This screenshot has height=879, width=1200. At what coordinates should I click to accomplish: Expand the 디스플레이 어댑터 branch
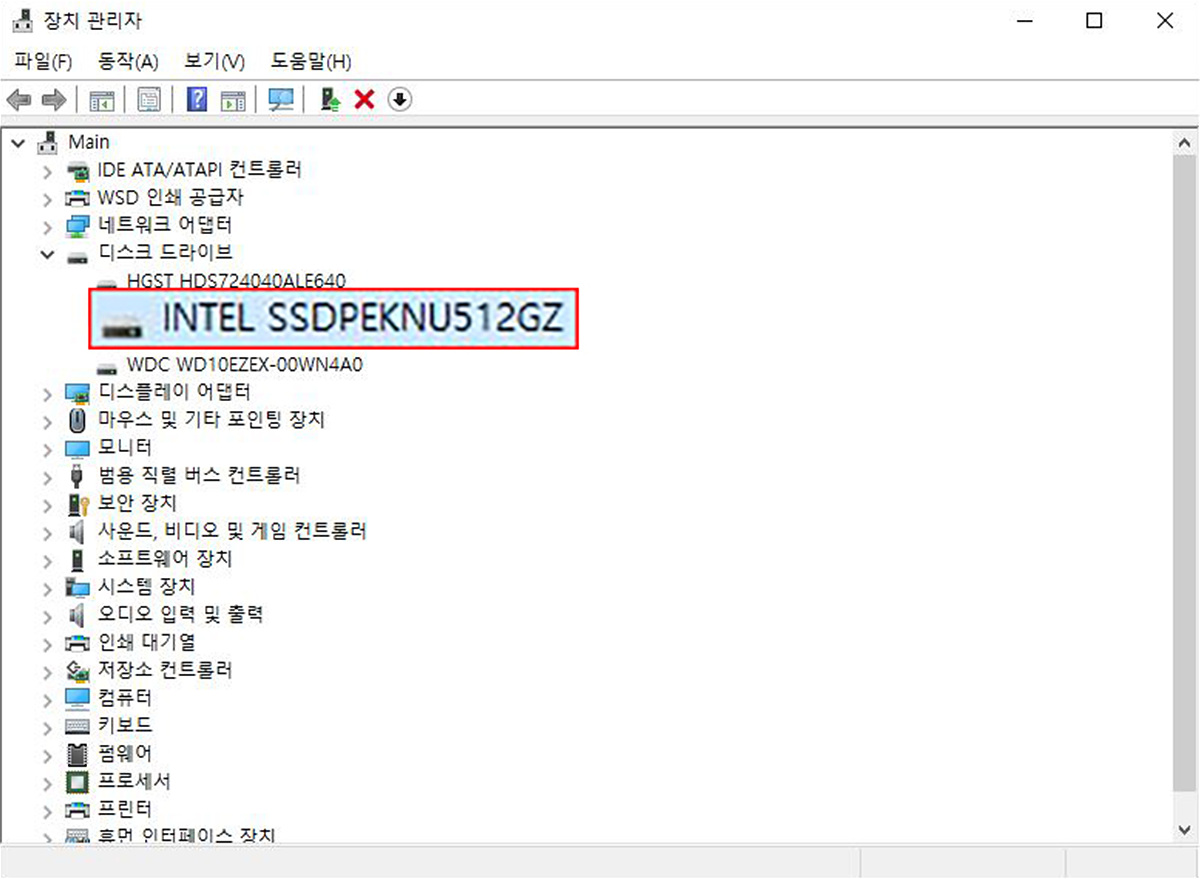pos(47,392)
